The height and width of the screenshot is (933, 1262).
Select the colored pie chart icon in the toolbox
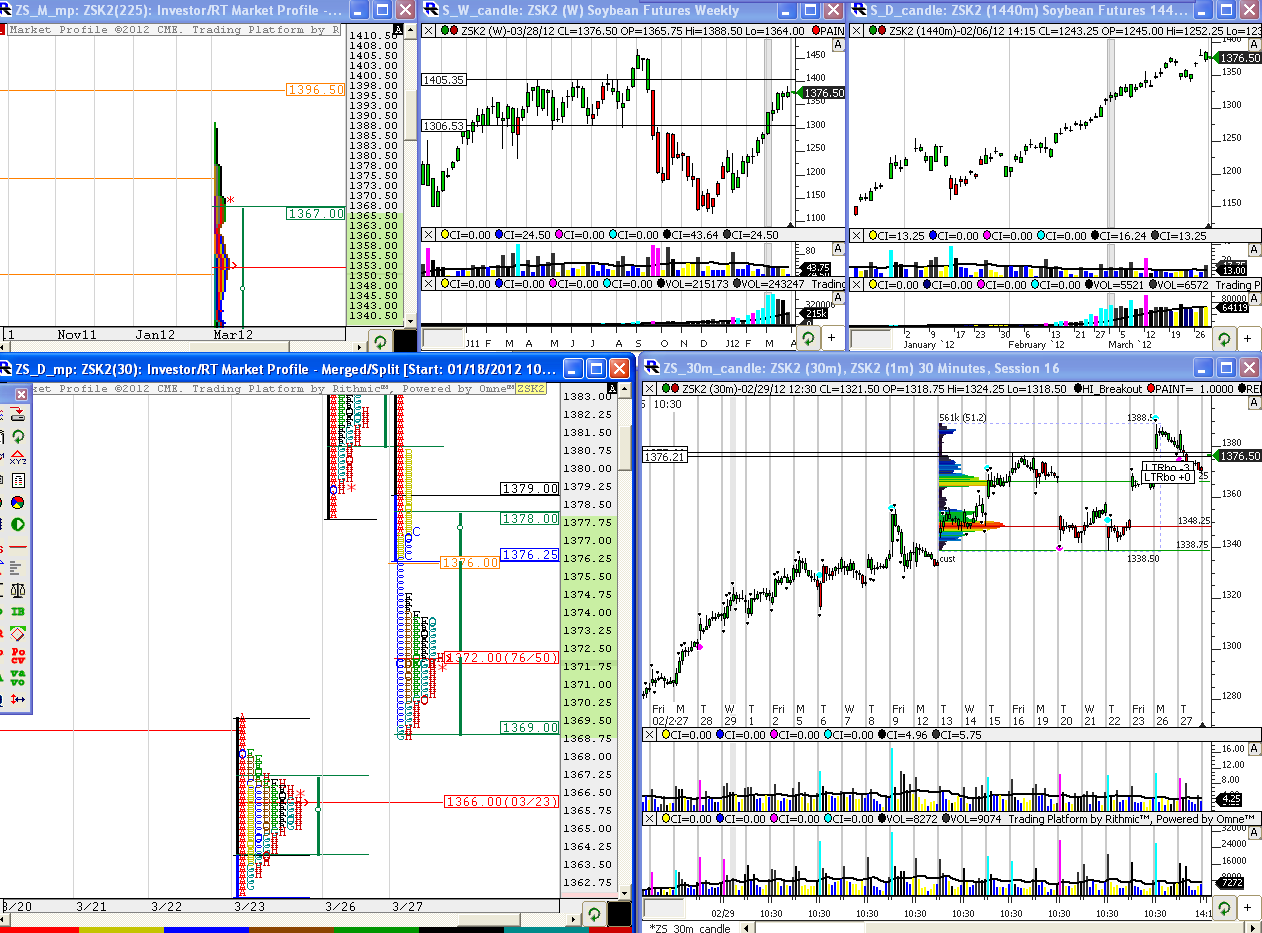pos(18,502)
